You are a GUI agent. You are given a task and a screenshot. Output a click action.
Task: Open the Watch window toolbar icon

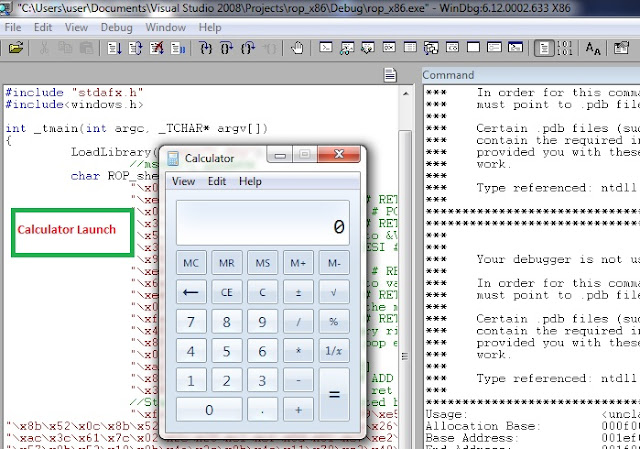click(347, 48)
